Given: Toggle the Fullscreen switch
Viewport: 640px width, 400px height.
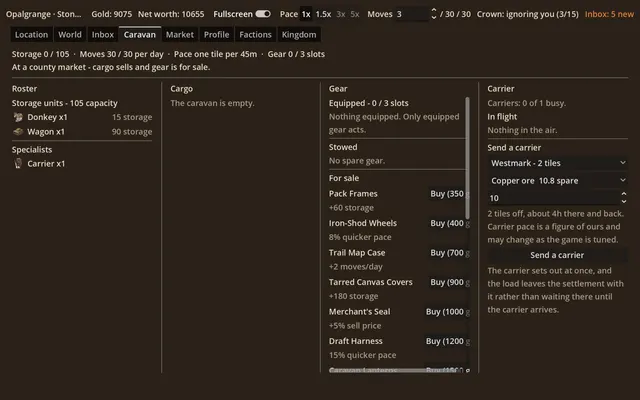Looking at the screenshot, I should pyautogui.click(x=263, y=14).
